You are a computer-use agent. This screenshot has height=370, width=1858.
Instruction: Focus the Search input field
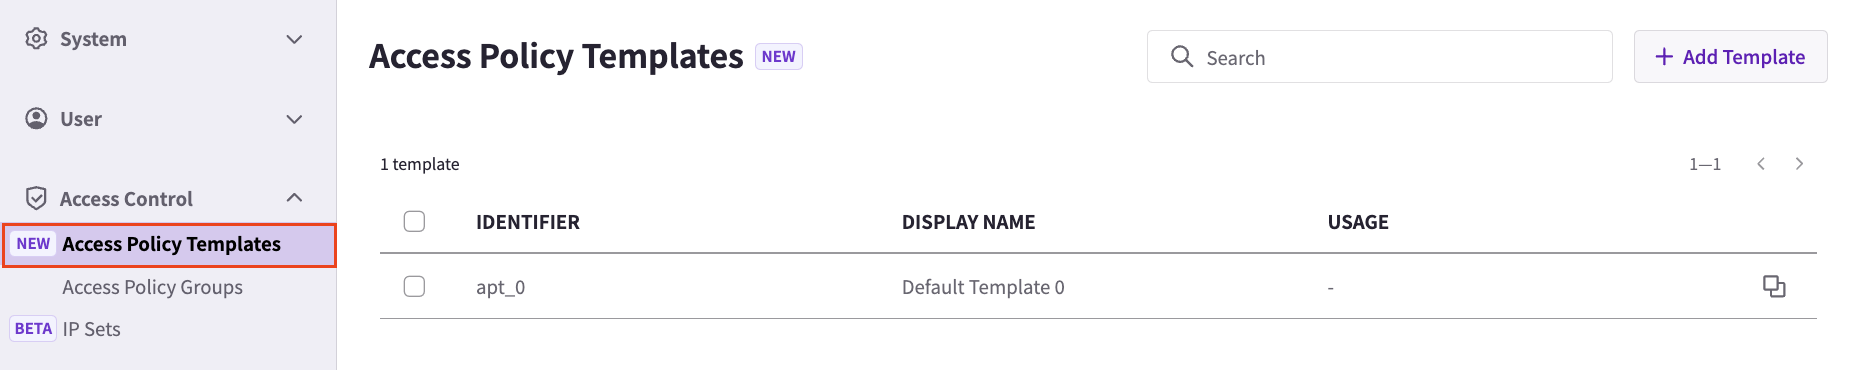(1379, 56)
